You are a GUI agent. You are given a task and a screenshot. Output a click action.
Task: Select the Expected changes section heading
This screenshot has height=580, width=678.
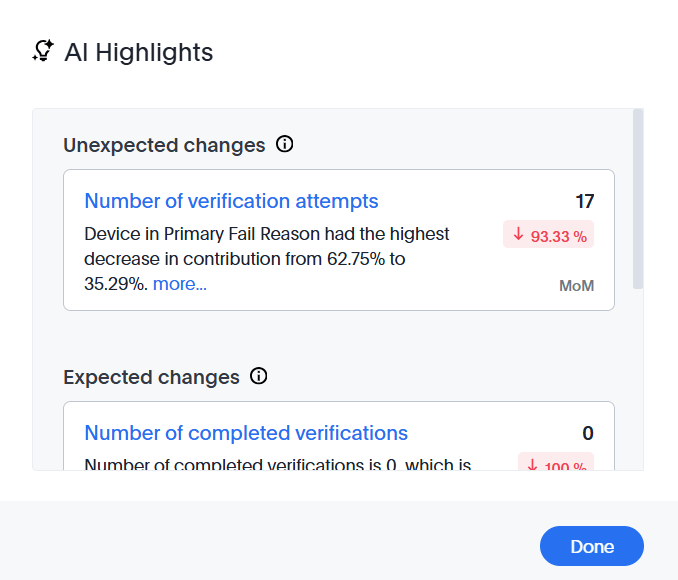coord(151,377)
